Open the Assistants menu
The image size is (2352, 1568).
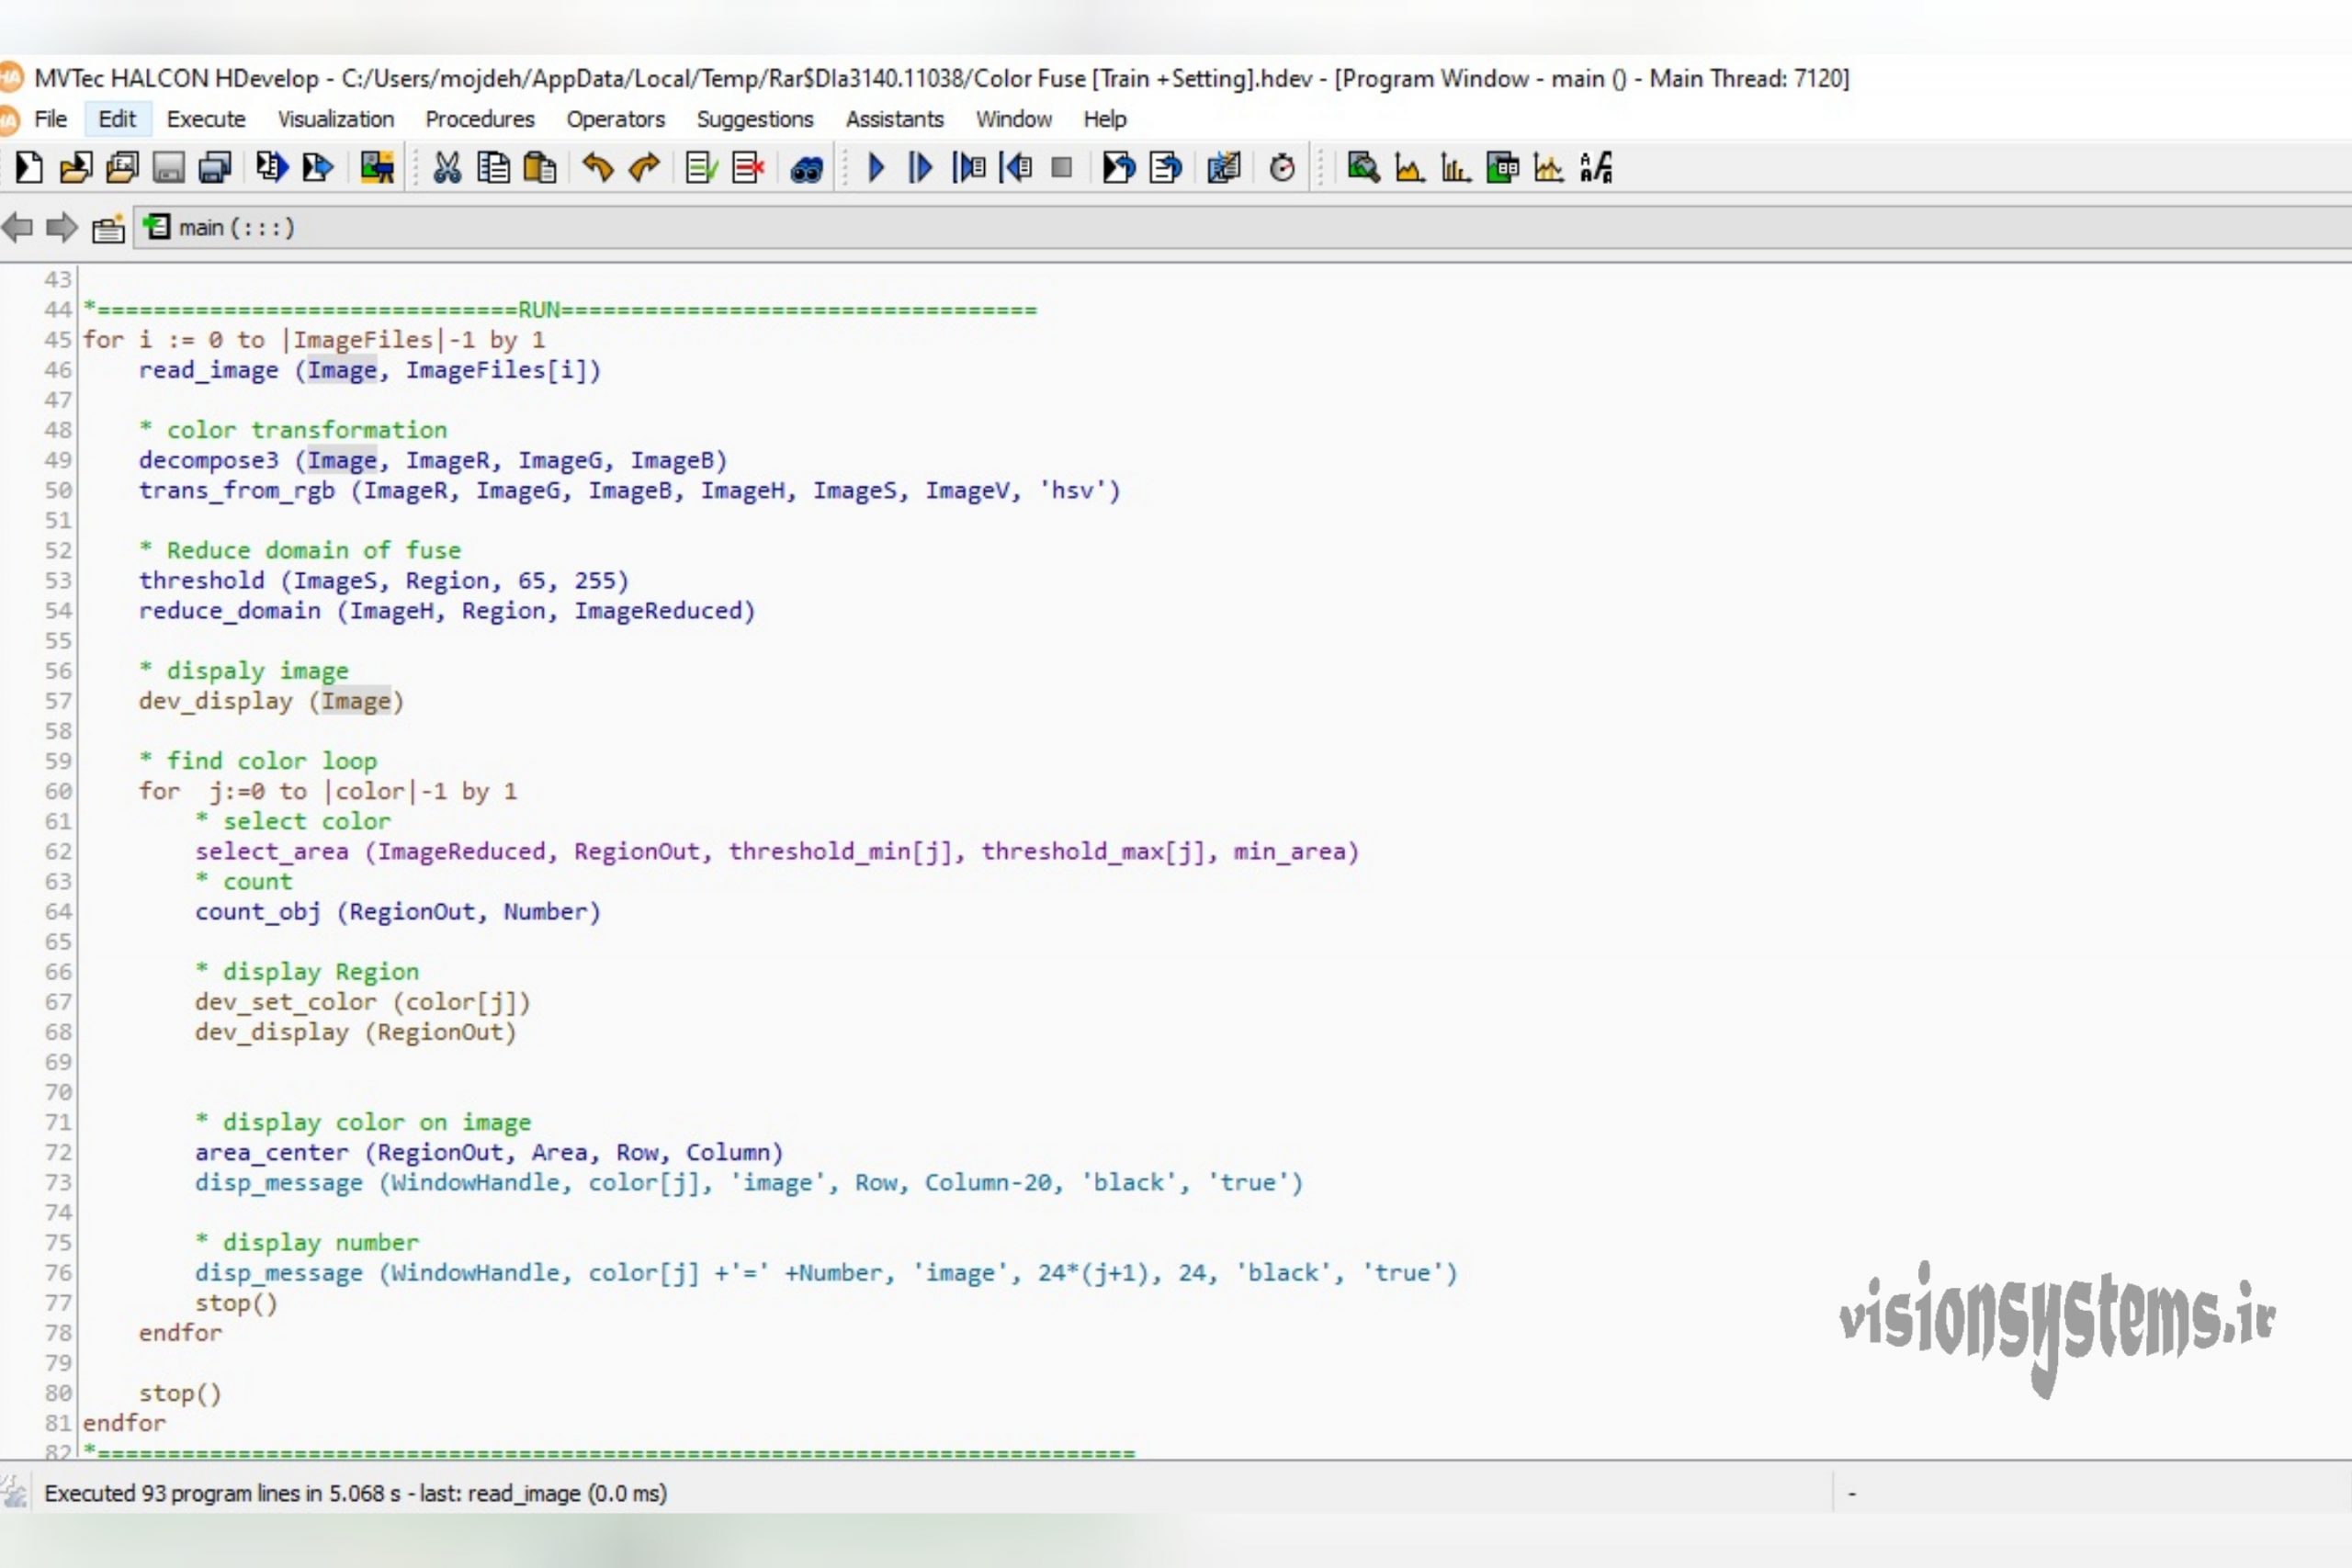pyautogui.click(x=895, y=119)
